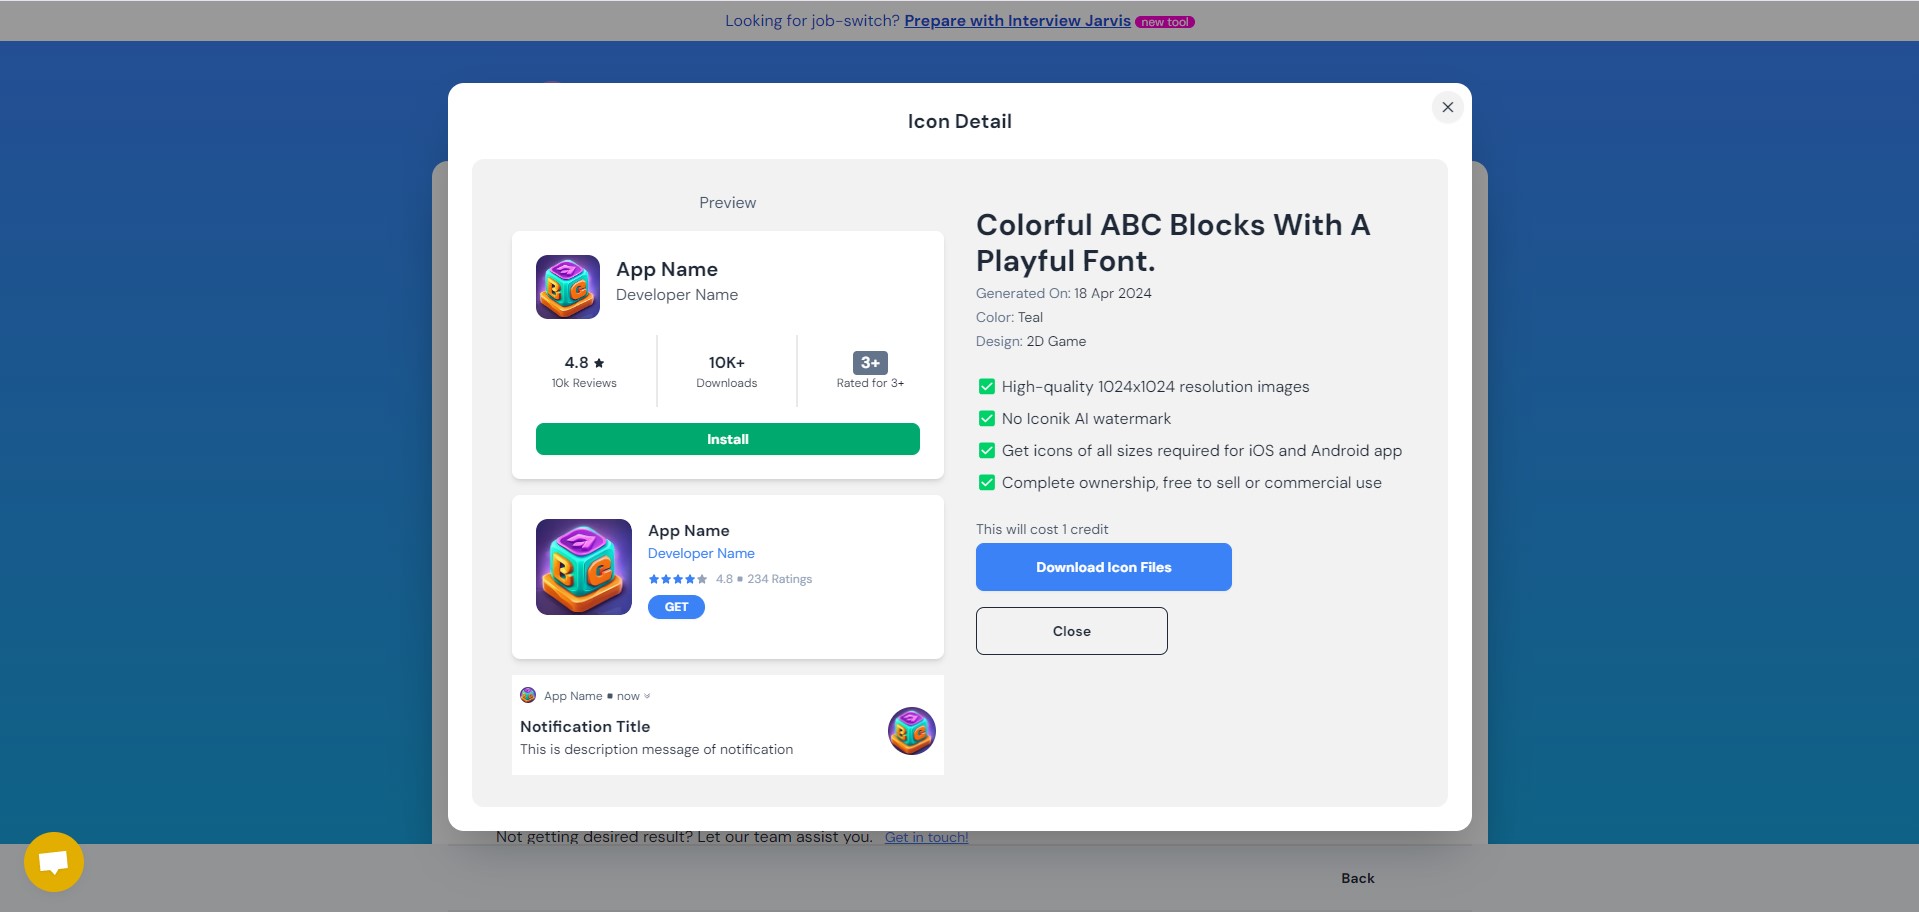Toggle the iOS and Android sizes checkbox

point(986,451)
